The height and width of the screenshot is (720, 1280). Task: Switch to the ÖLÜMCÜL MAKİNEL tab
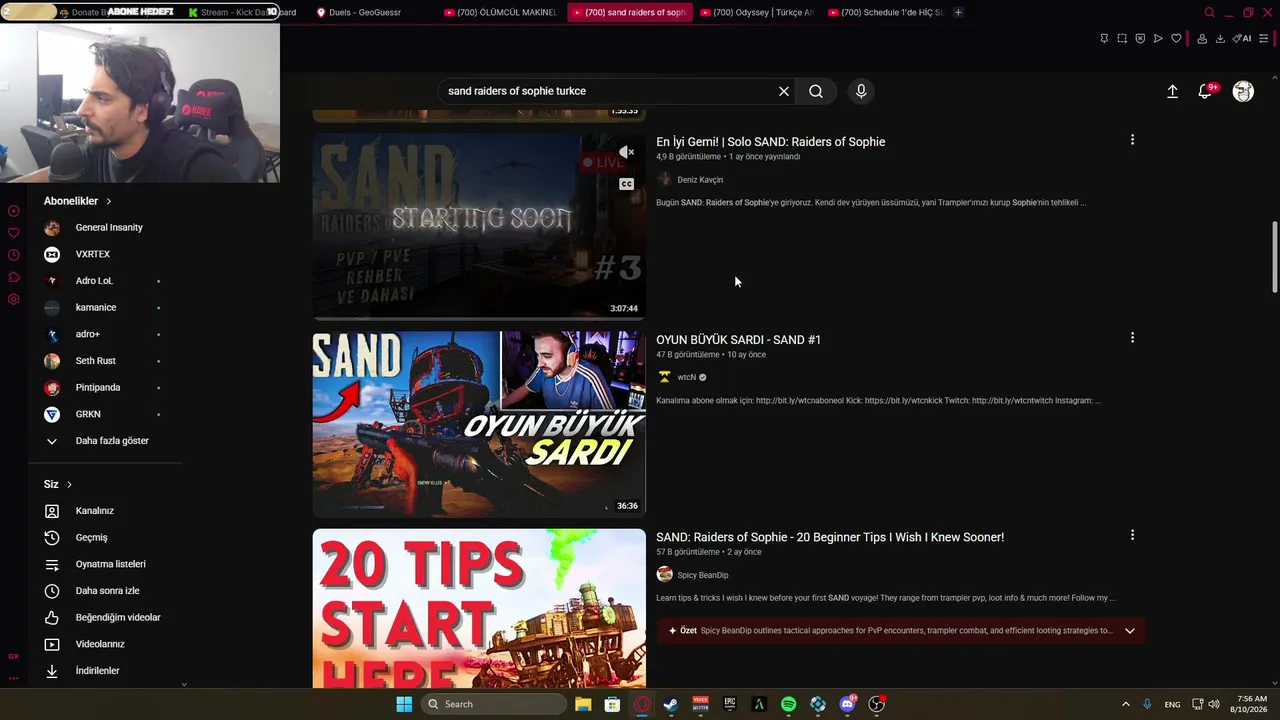click(500, 12)
